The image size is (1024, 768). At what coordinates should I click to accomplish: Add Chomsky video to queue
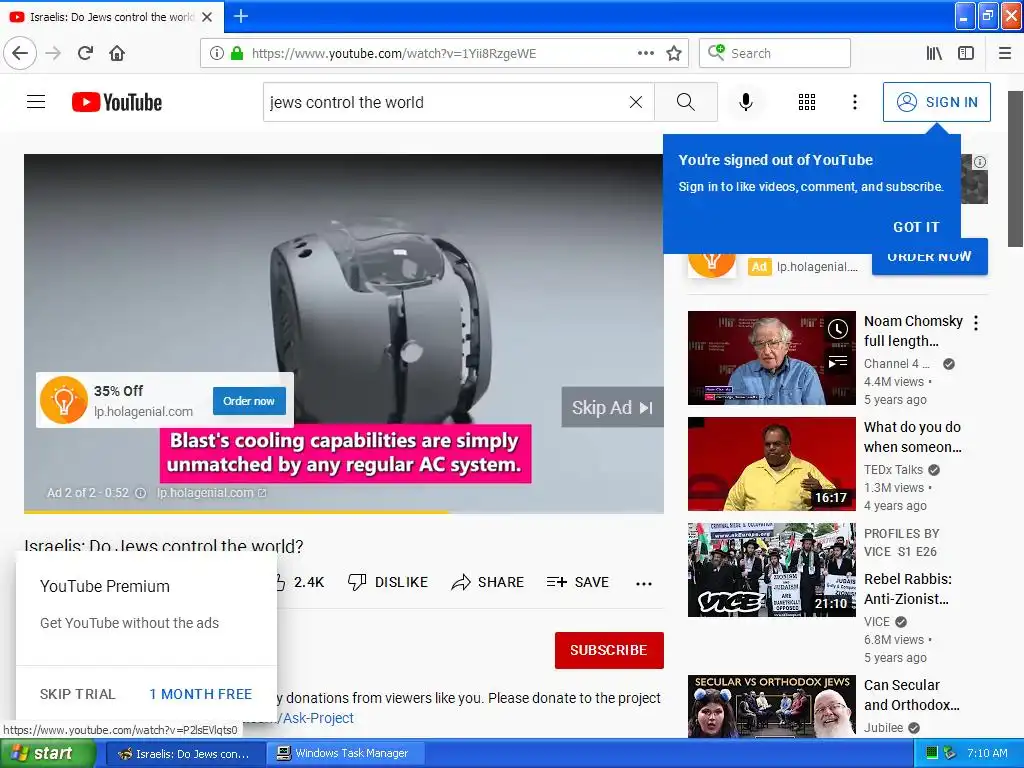tap(838, 361)
